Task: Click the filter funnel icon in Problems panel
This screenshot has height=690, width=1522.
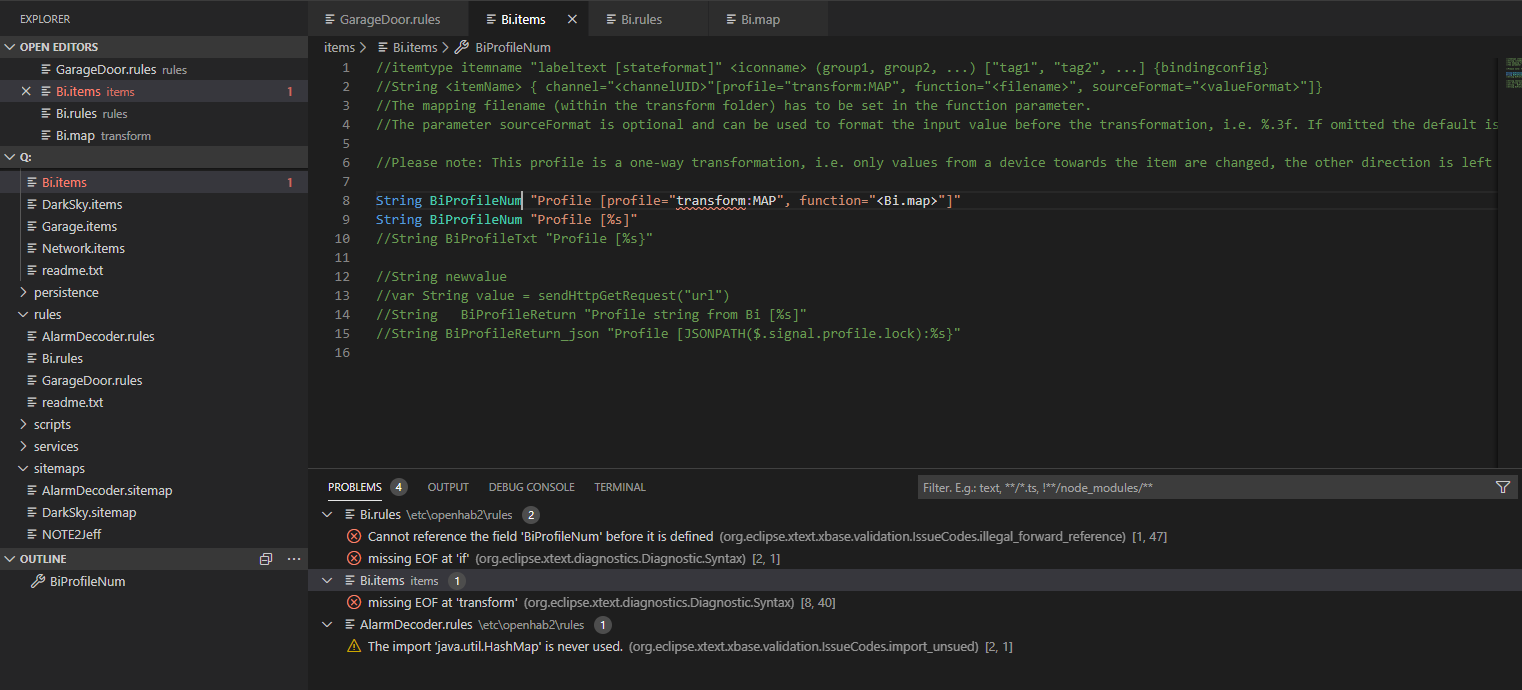Action: (x=1502, y=487)
